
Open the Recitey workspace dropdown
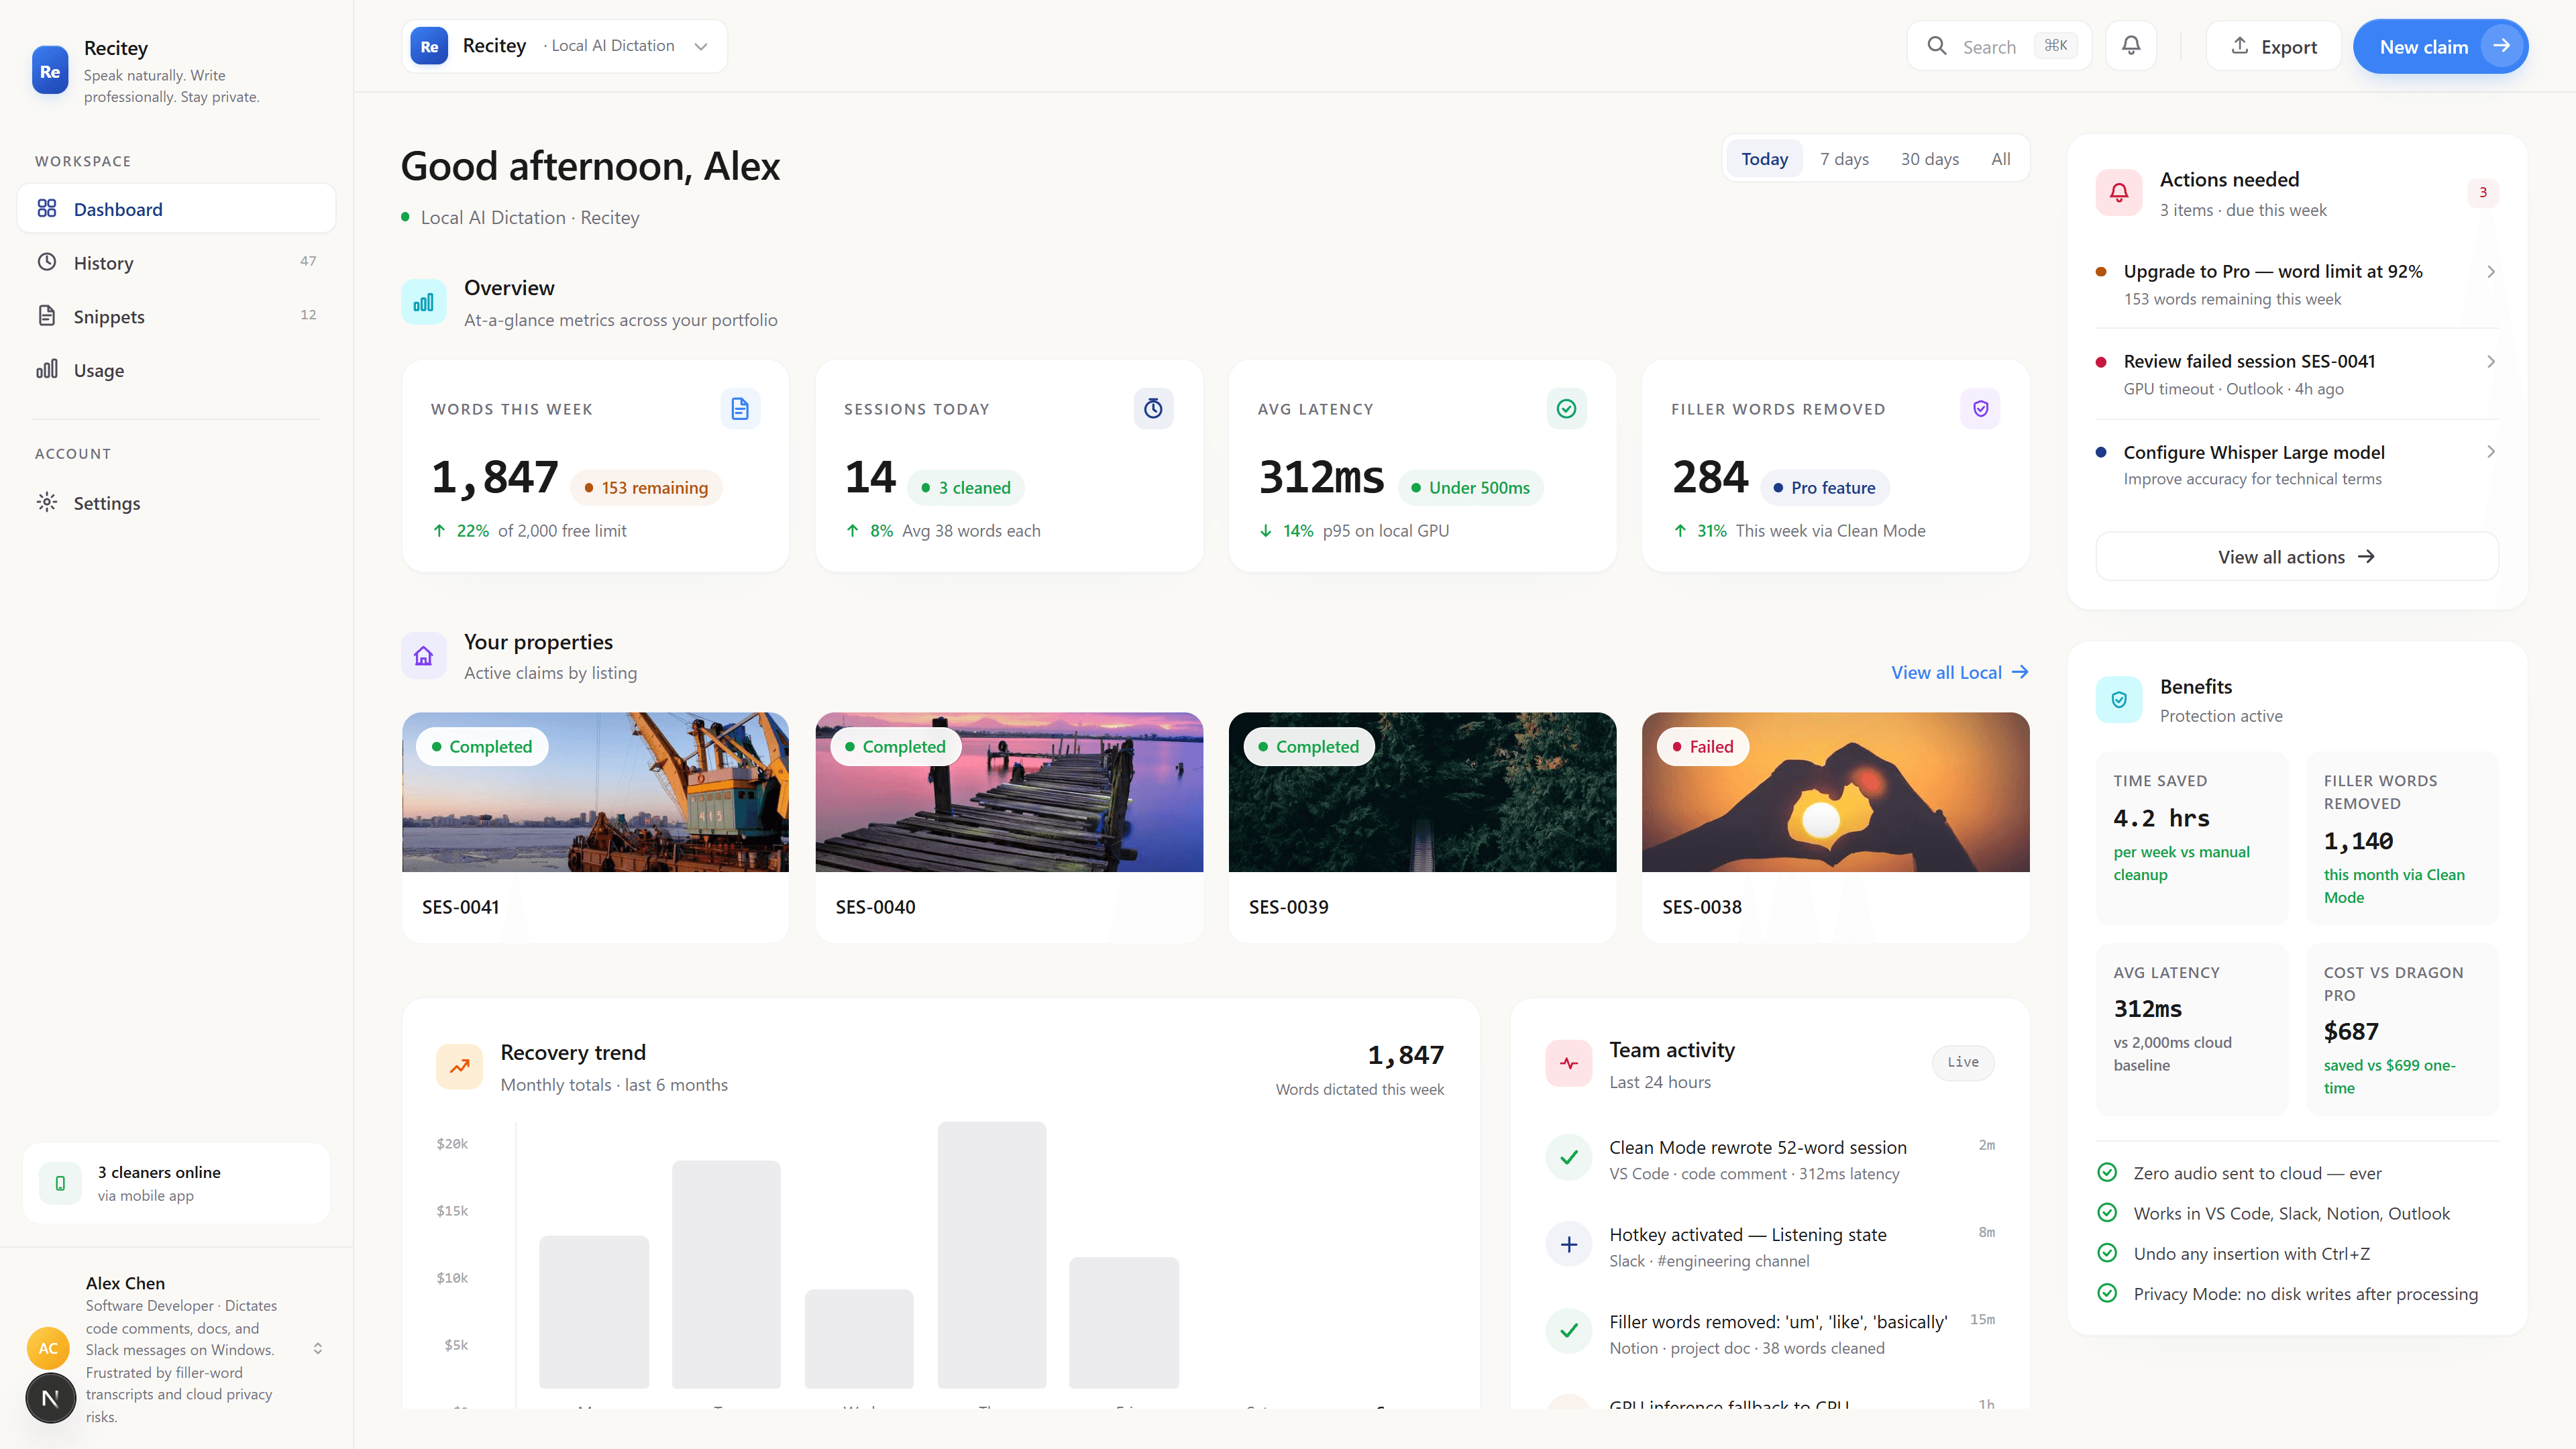tap(565, 46)
